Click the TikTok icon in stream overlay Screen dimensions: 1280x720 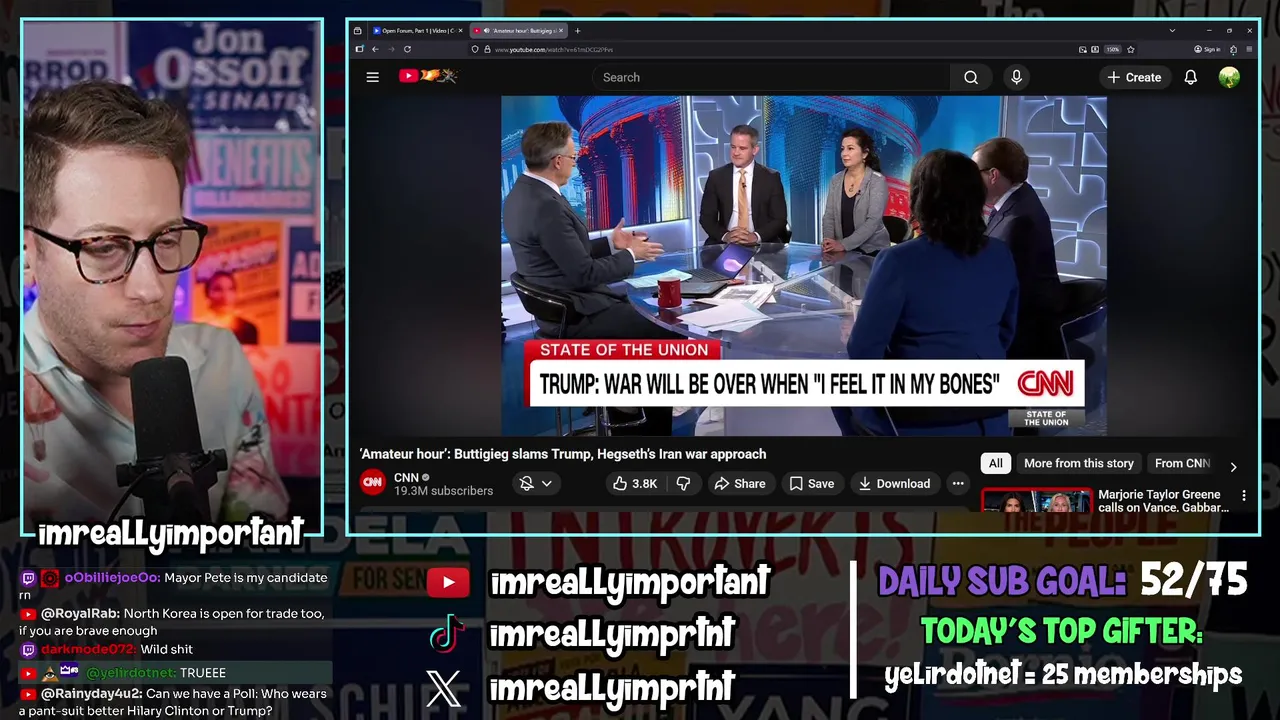(x=446, y=633)
